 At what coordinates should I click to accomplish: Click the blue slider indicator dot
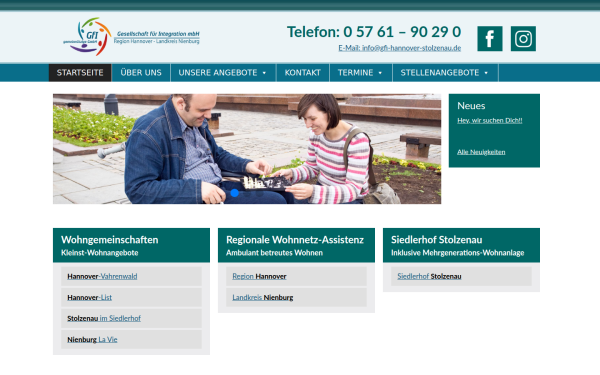[235, 194]
